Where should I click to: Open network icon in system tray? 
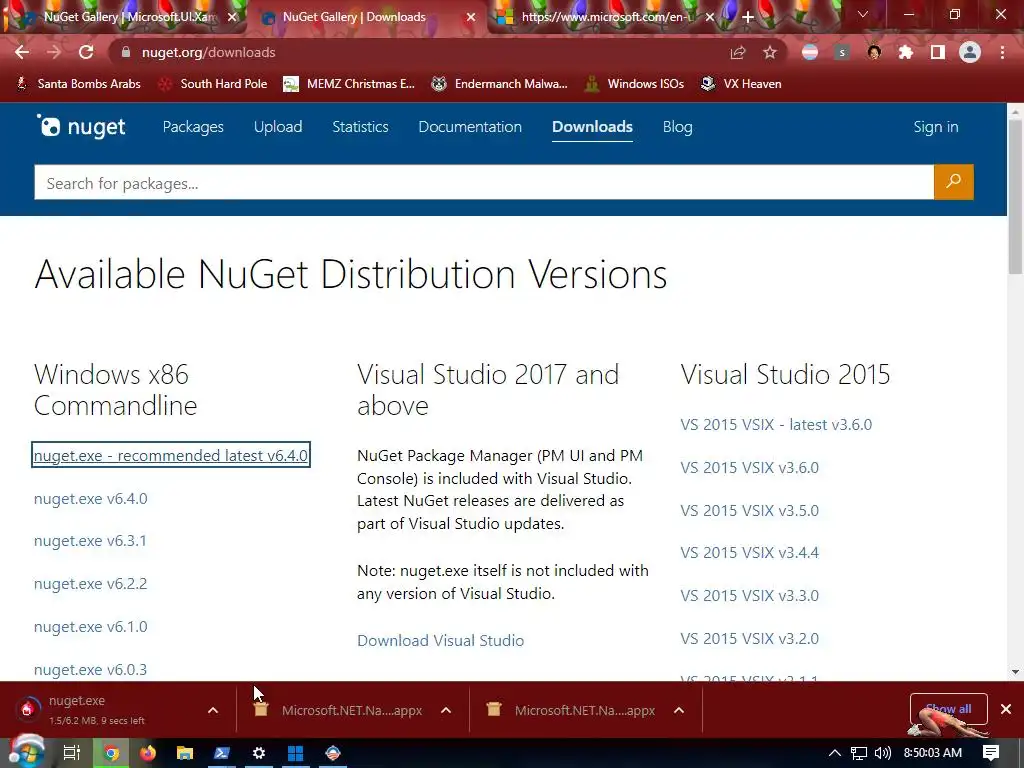859,753
